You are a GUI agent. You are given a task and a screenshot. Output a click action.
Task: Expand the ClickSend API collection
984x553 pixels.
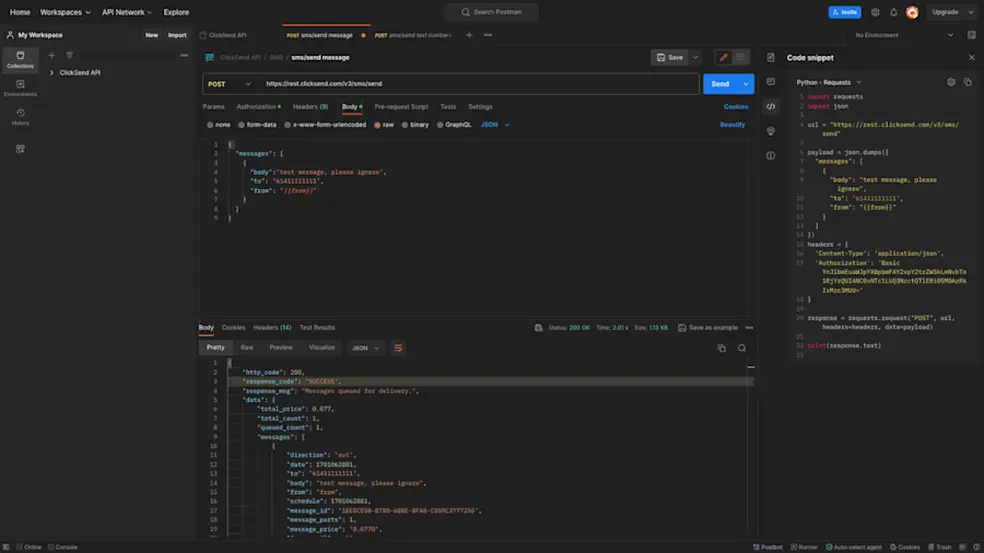click(51, 73)
